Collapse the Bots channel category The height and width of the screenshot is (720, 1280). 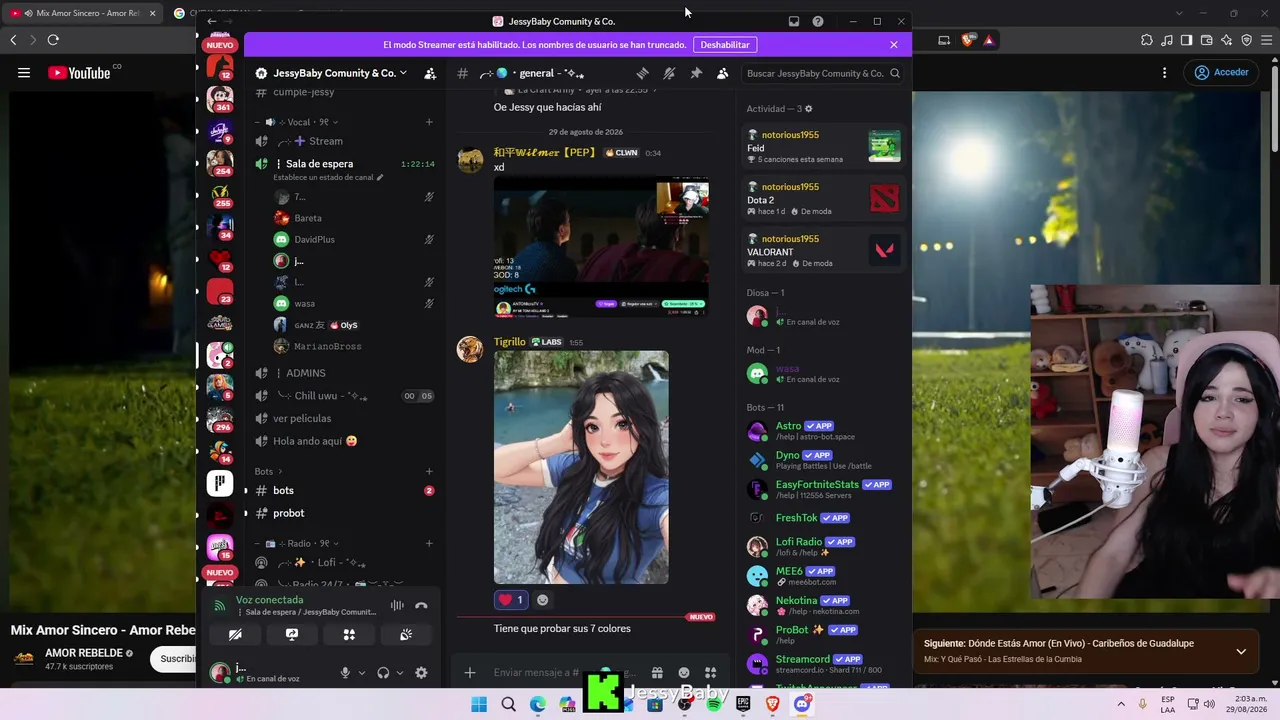268,471
